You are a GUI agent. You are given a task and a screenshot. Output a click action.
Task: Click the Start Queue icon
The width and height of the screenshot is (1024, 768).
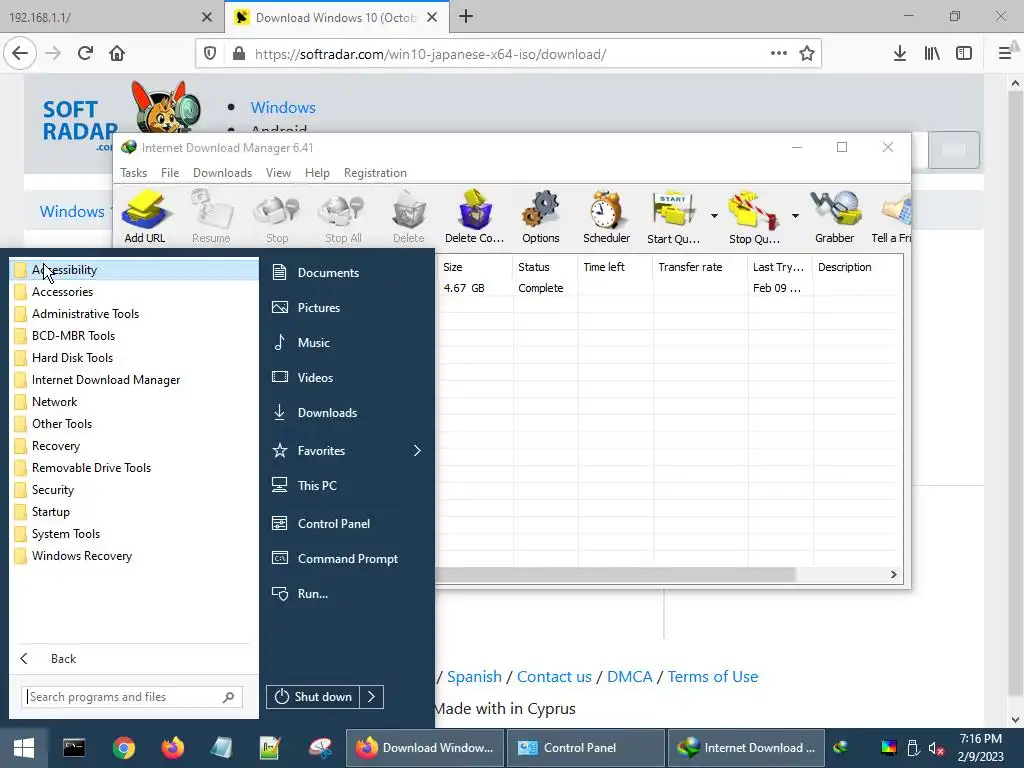click(673, 217)
